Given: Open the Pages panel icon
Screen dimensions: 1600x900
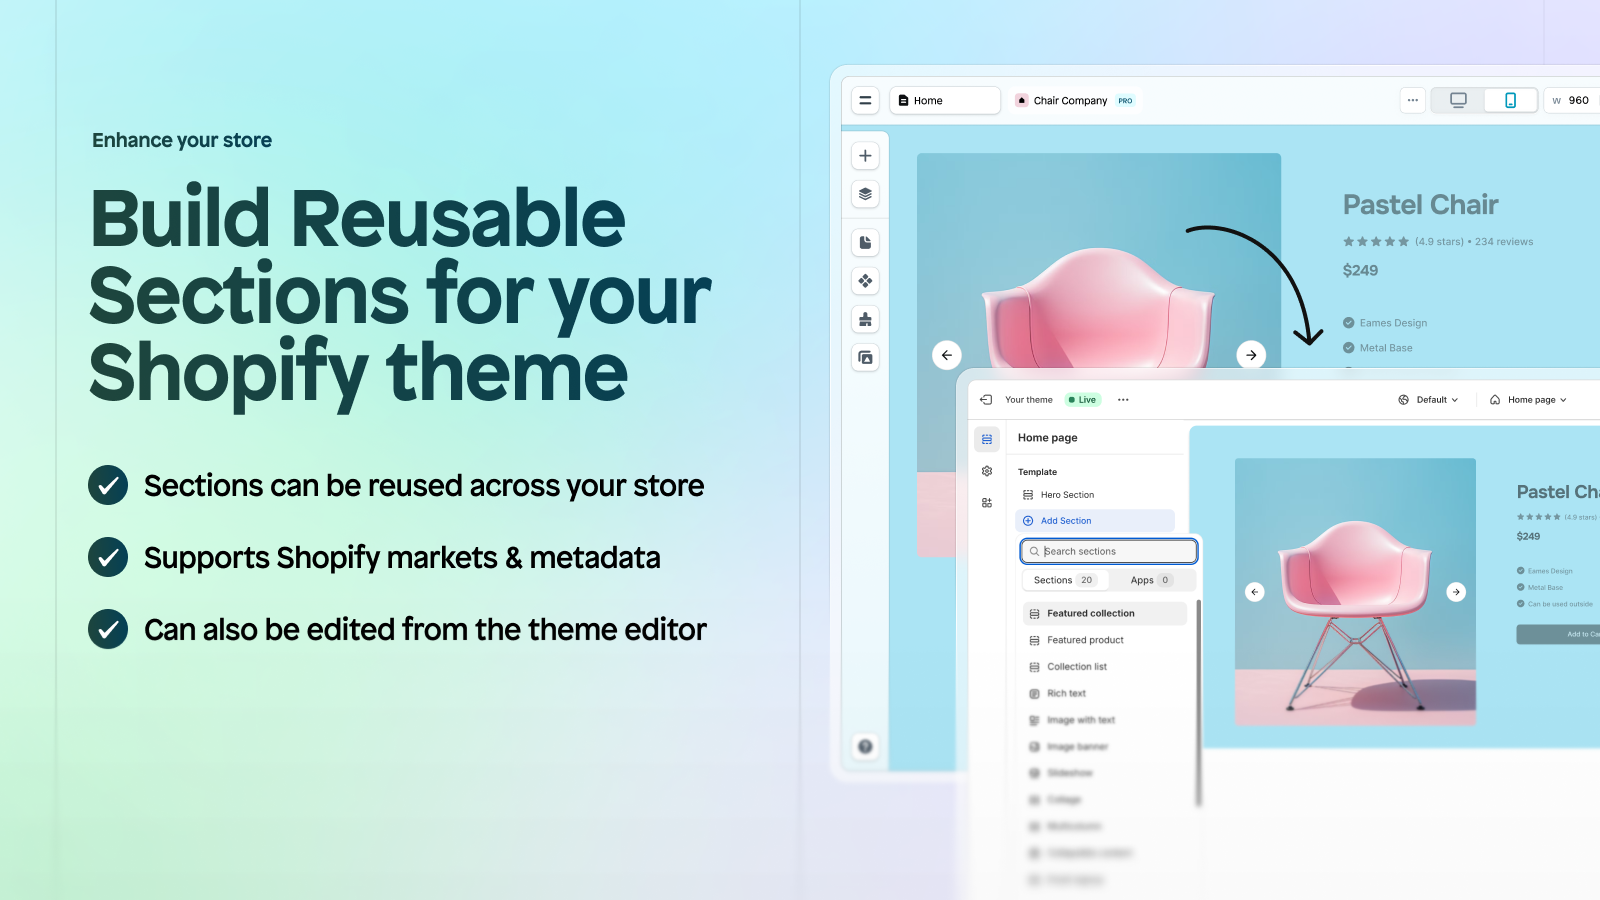Looking at the screenshot, I should pyautogui.click(x=865, y=242).
